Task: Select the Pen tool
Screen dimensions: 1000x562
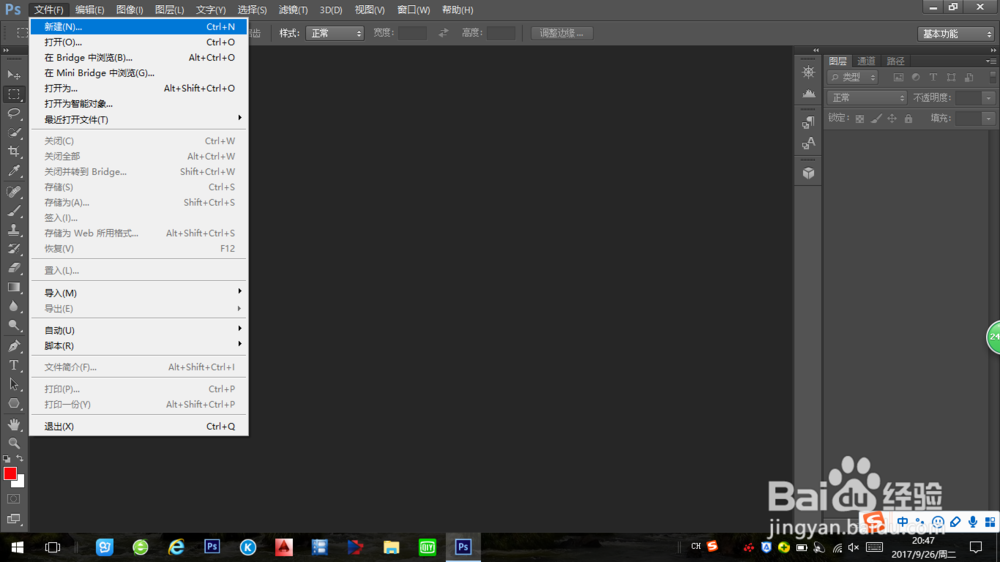Action: tap(13, 346)
